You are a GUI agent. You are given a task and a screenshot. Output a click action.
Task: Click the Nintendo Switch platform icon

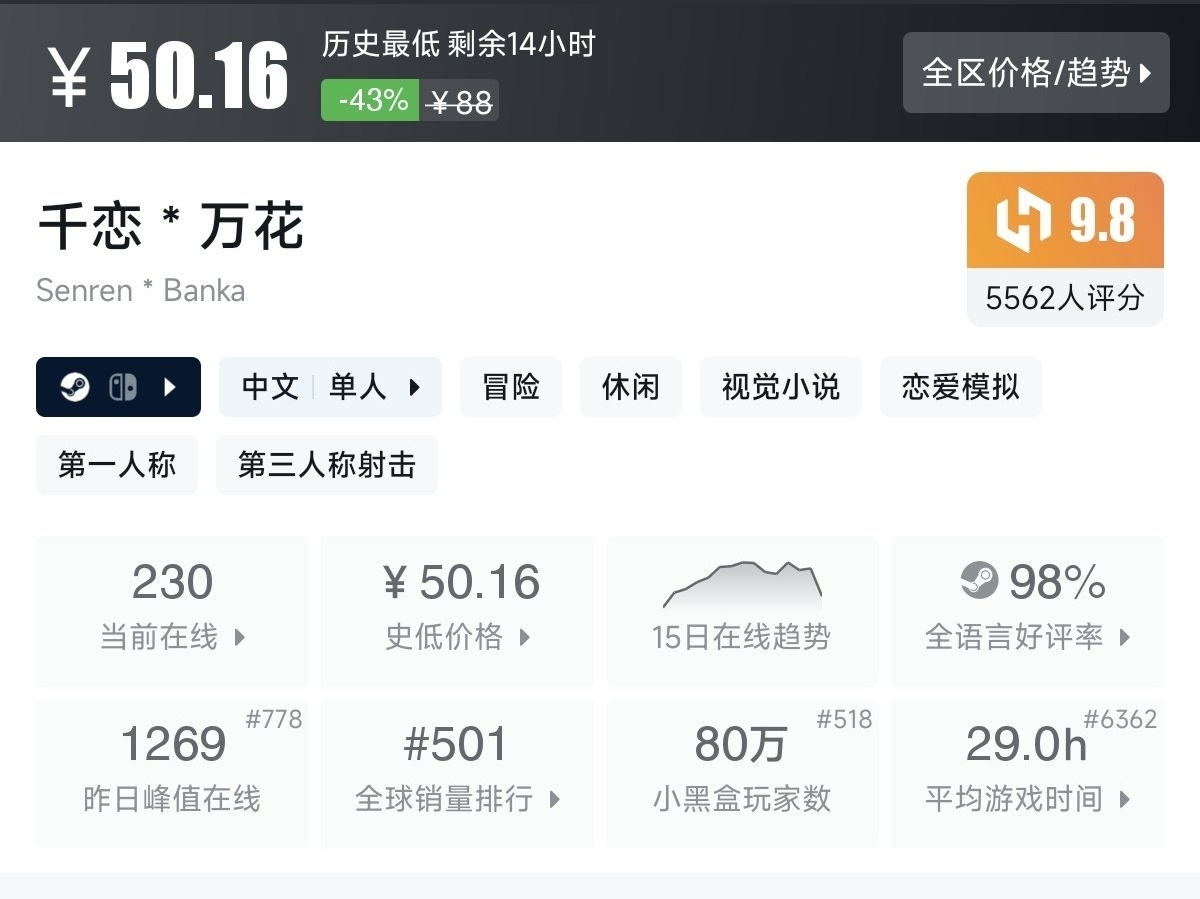123,387
